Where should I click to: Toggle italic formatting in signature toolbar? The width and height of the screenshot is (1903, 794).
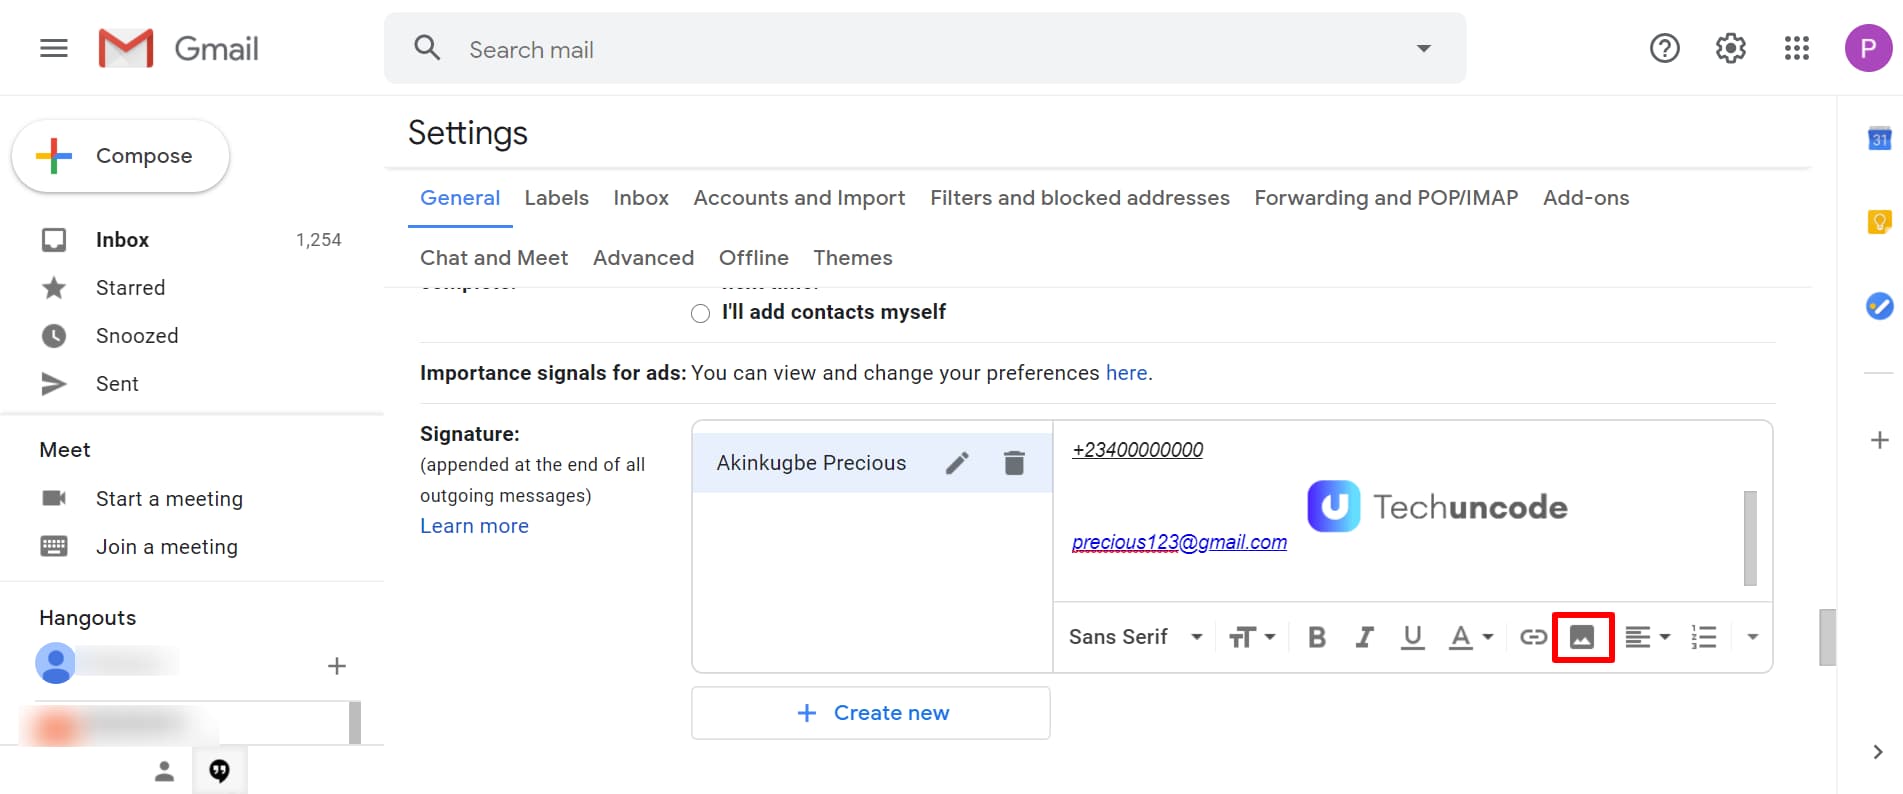point(1364,637)
